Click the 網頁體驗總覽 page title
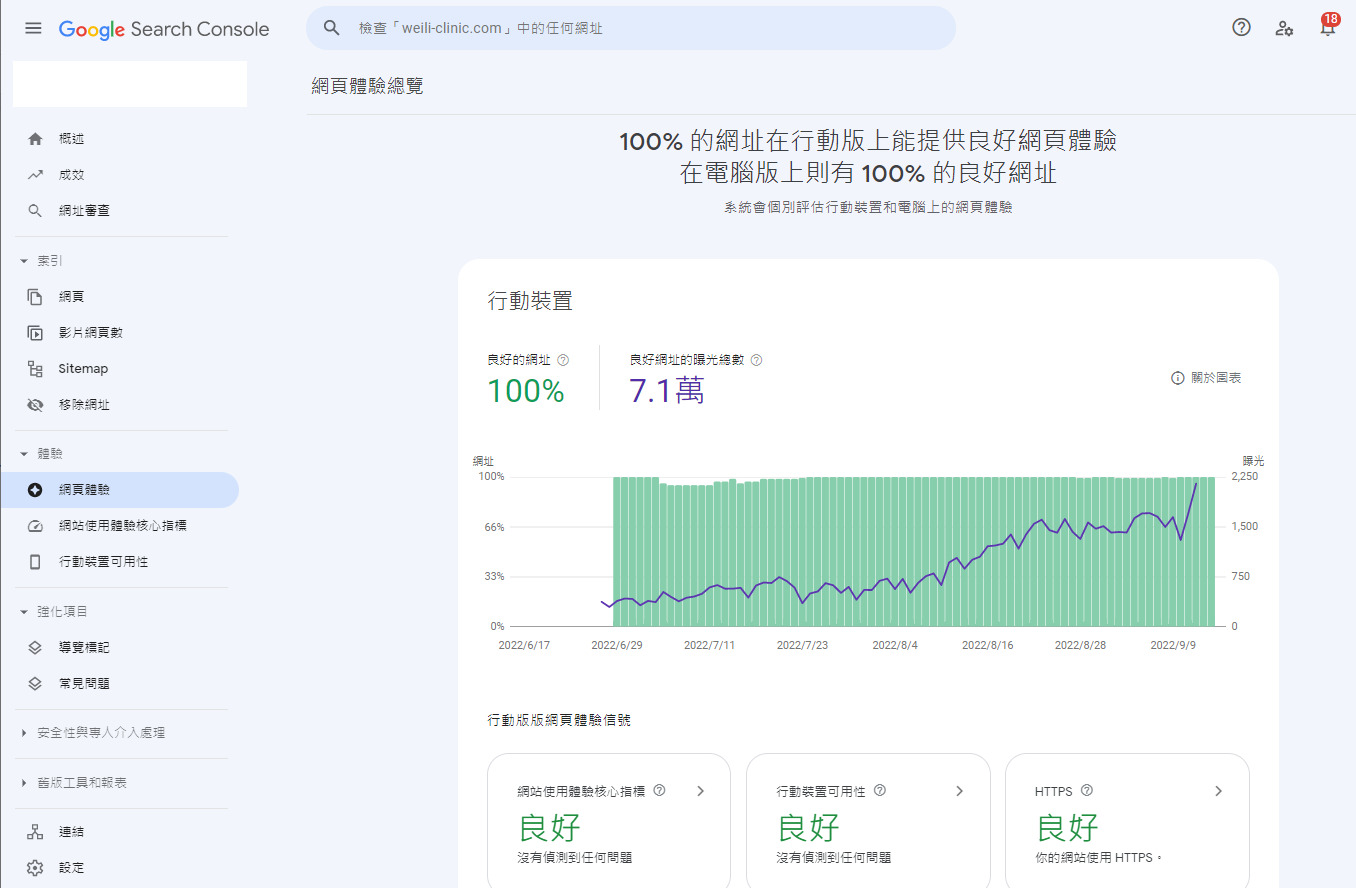1356x888 pixels. click(x=368, y=86)
